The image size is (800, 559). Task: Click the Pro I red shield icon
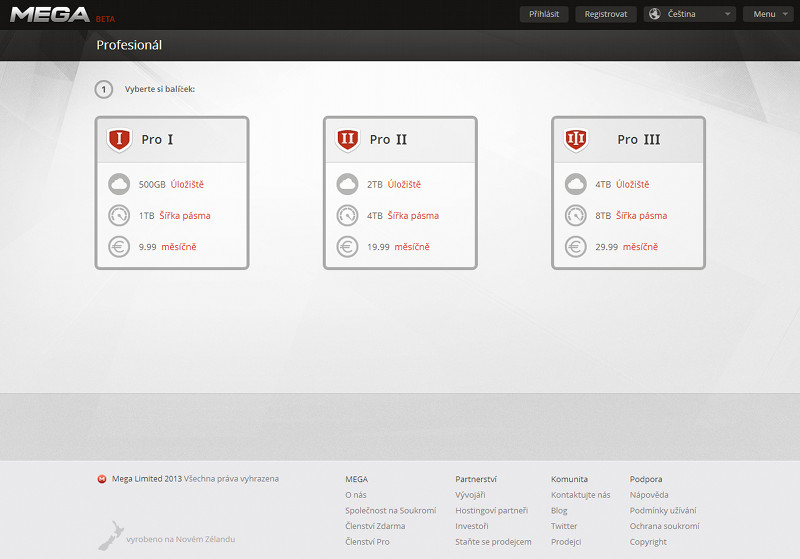pyautogui.click(x=119, y=140)
